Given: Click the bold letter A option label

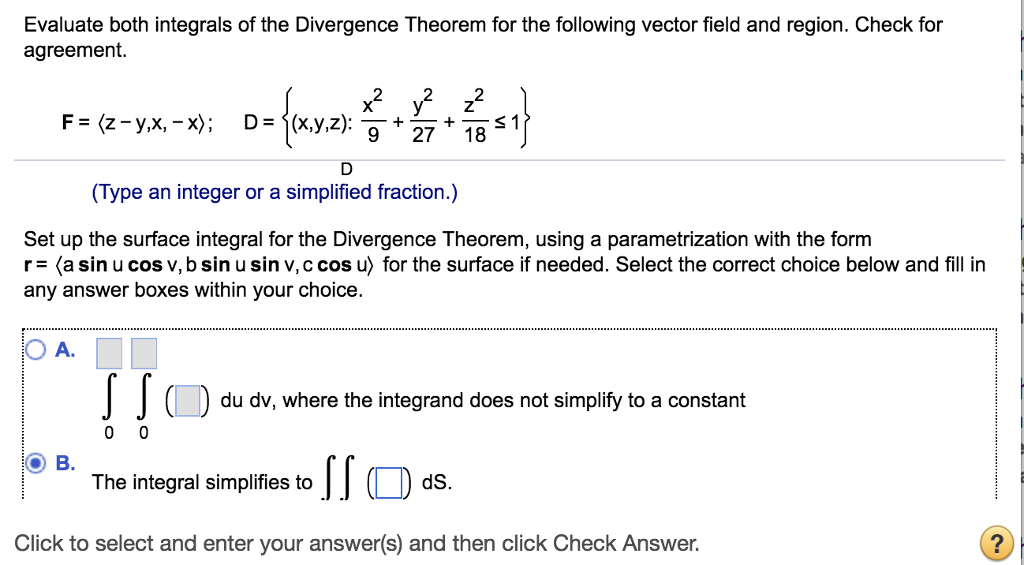Looking at the screenshot, I should [65, 349].
